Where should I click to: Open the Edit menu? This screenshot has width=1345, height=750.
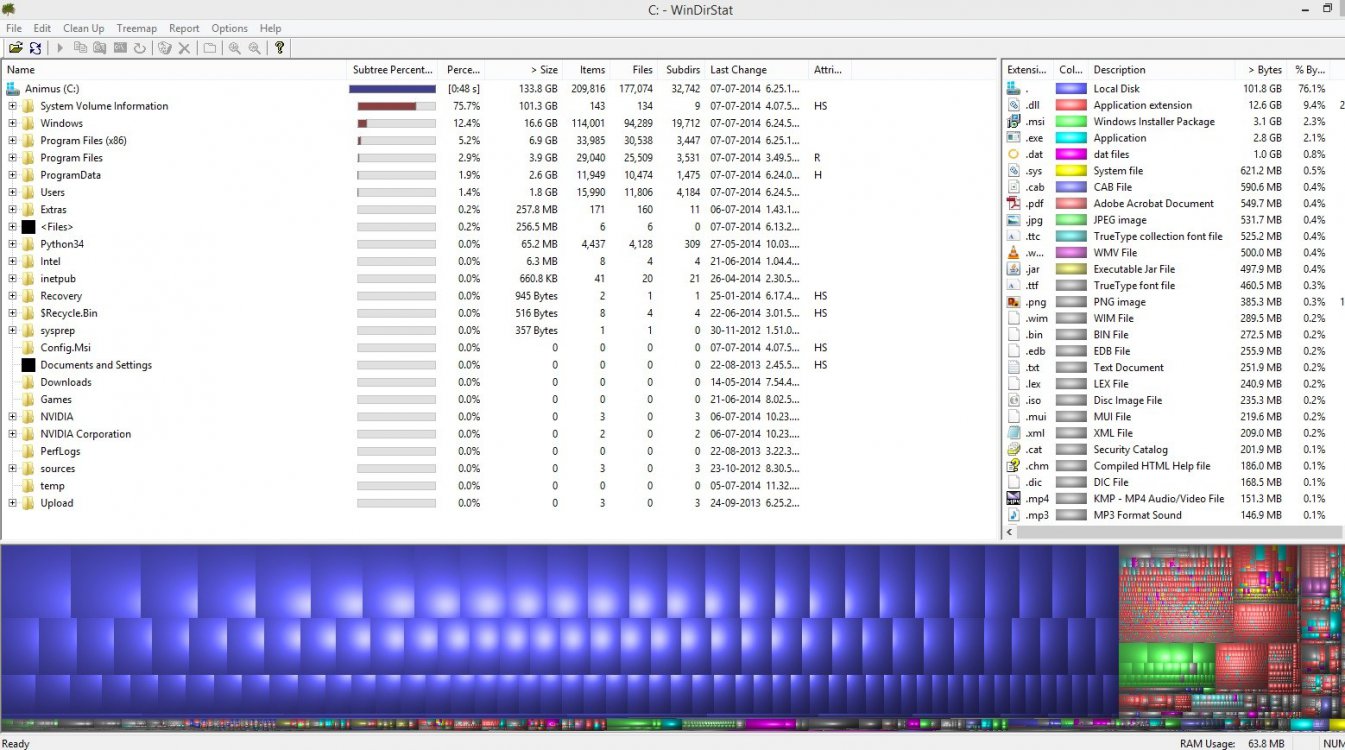(x=42, y=28)
